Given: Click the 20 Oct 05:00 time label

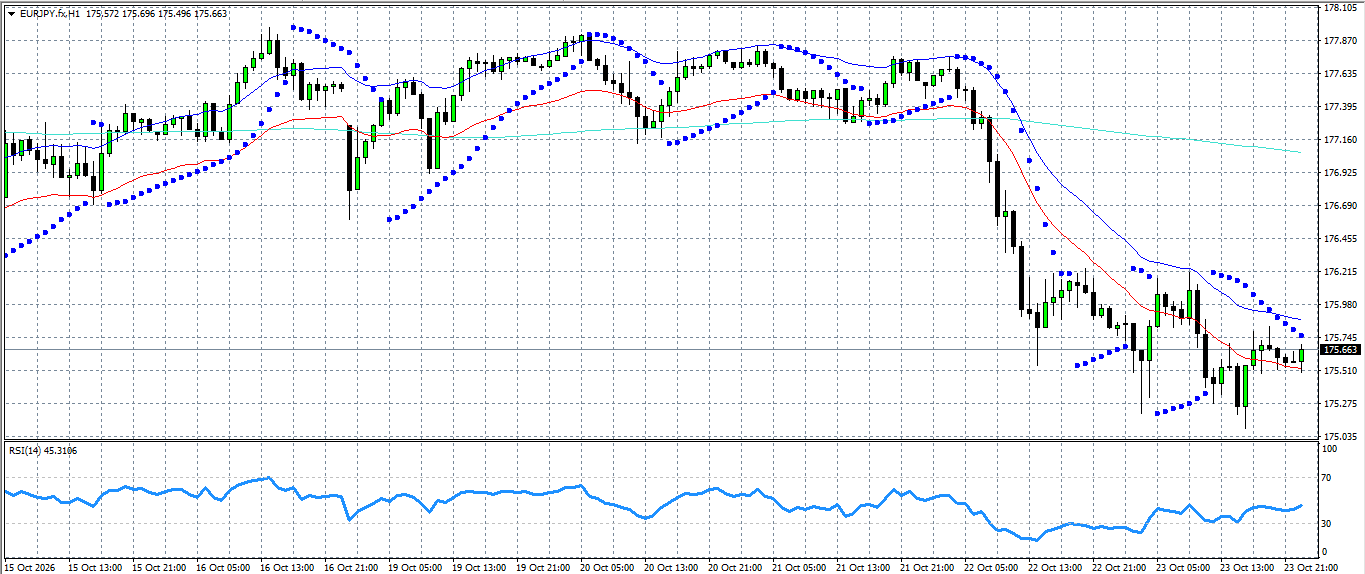Looking at the screenshot, I should (609, 567).
